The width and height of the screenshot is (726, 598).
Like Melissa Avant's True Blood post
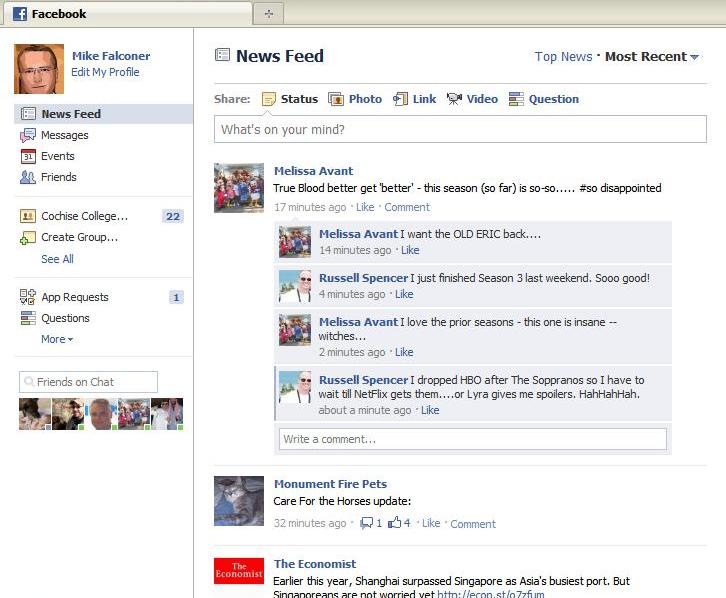tap(365, 207)
